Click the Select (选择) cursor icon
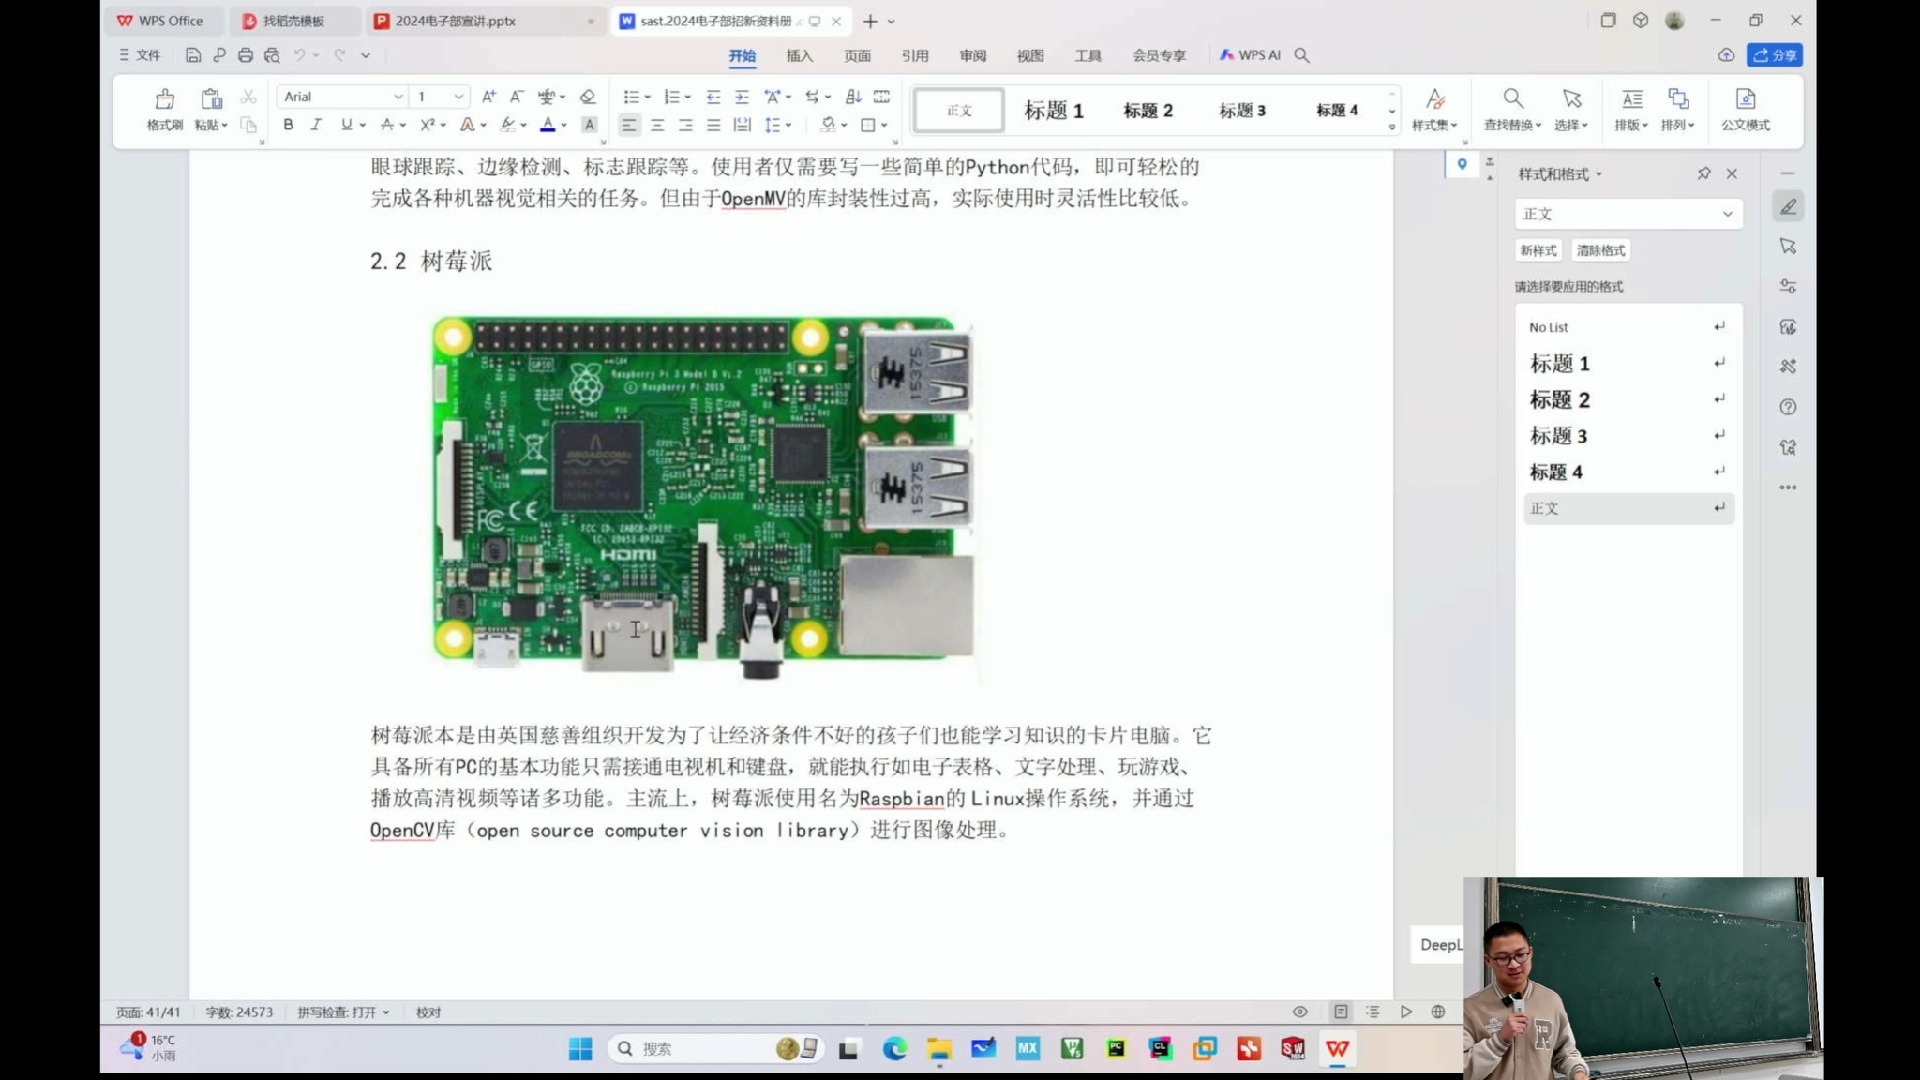Viewport: 1920px width, 1080px height. tap(1572, 99)
